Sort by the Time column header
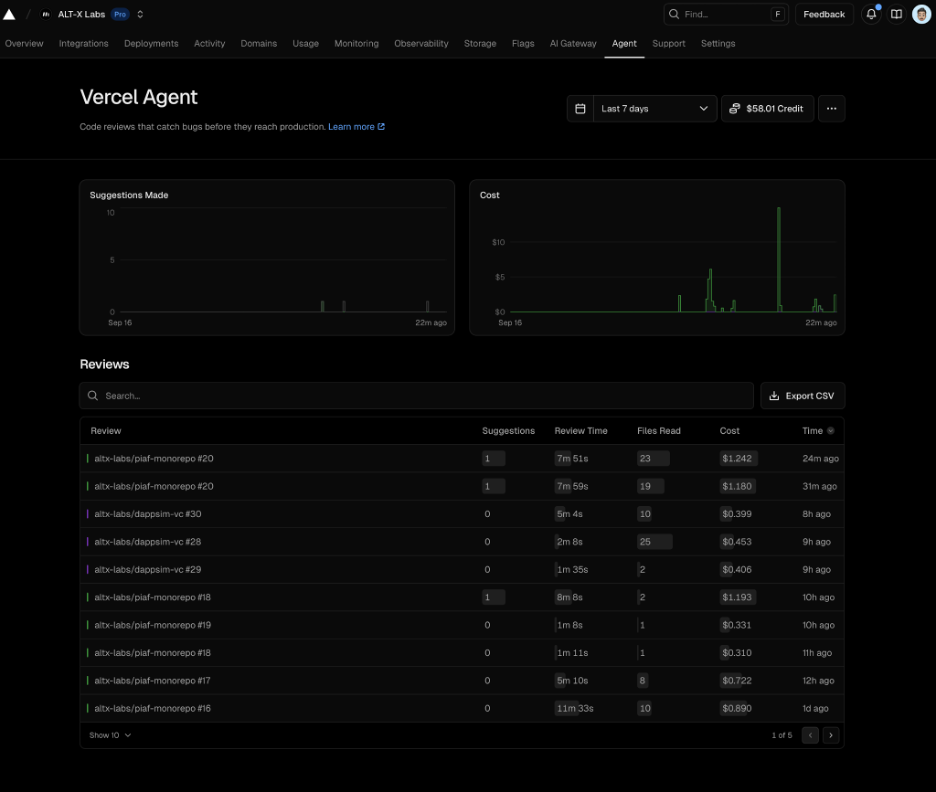This screenshot has width=936, height=792. pos(818,431)
